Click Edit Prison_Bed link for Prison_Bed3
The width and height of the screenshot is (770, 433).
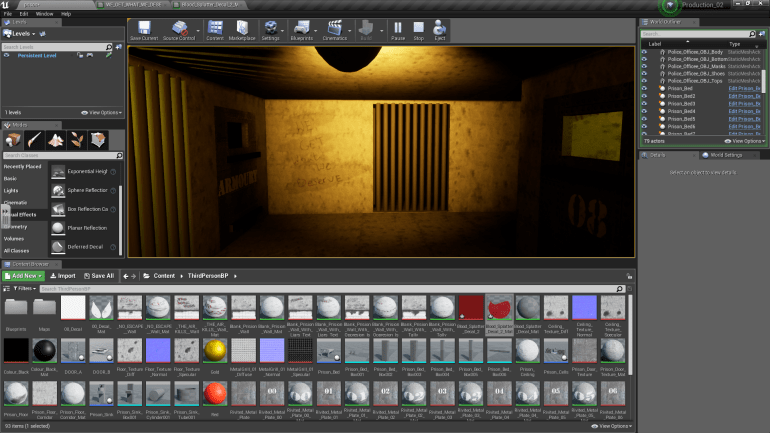pyautogui.click(x=744, y=104)
